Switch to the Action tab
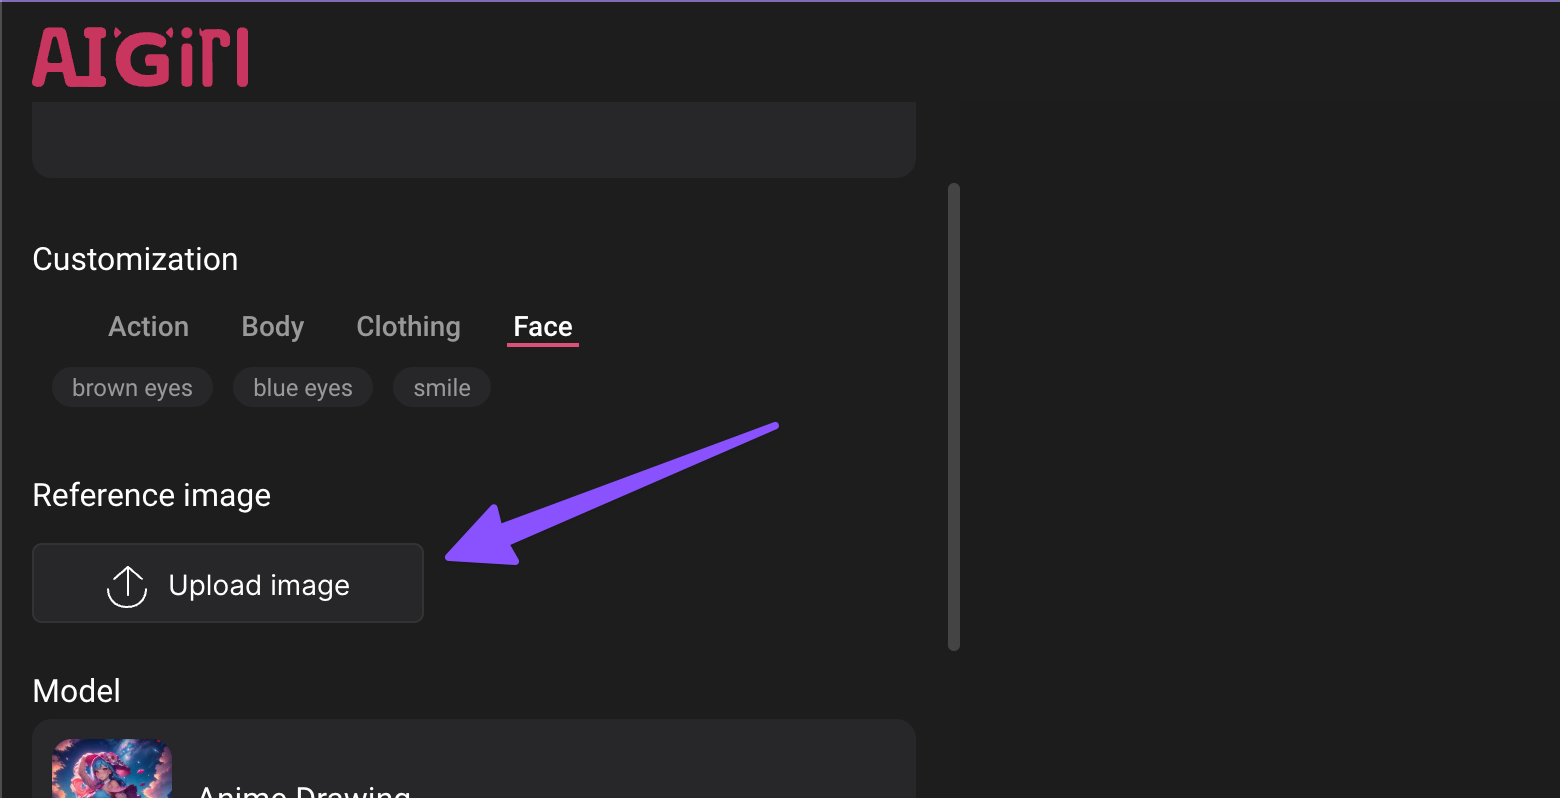This screenshot has height=798, width=1560. [x=148, y=327]
